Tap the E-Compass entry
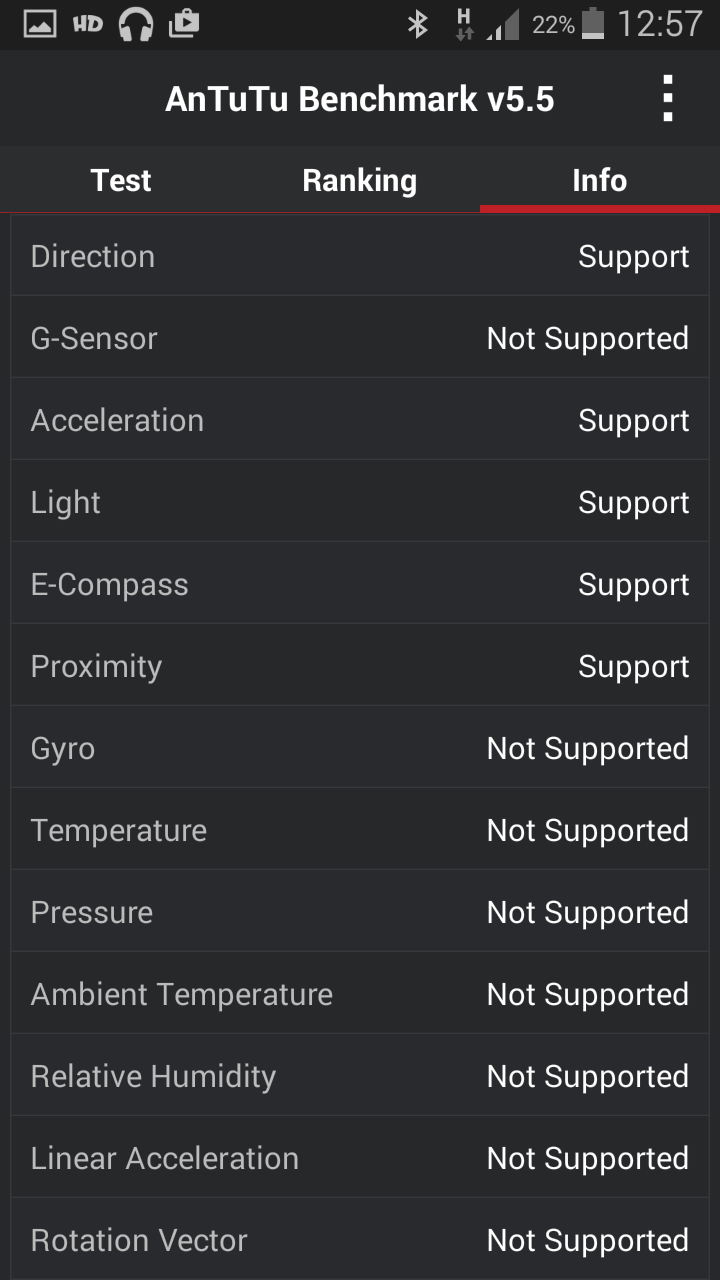720x1280 pixels. coord(360,584)
